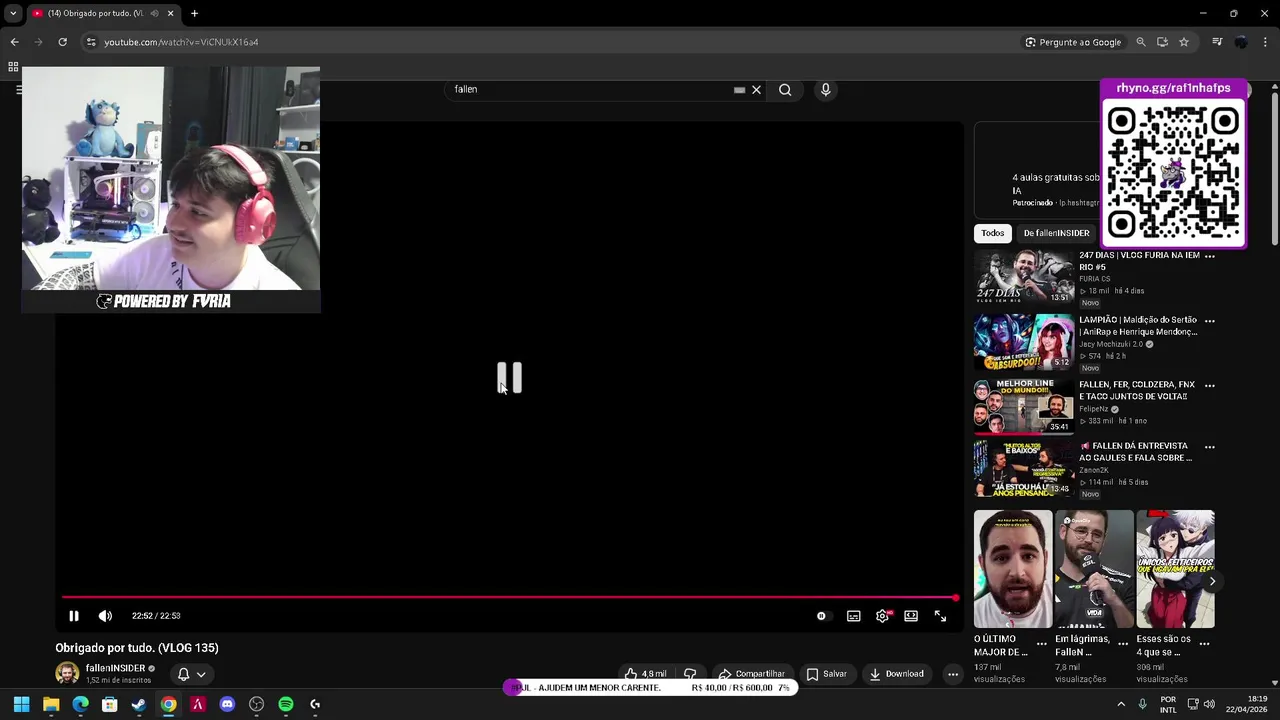This screenshot has height=720, width=1280.
Task: Save the video with Salvar button
Action: [x=827, y=674]
